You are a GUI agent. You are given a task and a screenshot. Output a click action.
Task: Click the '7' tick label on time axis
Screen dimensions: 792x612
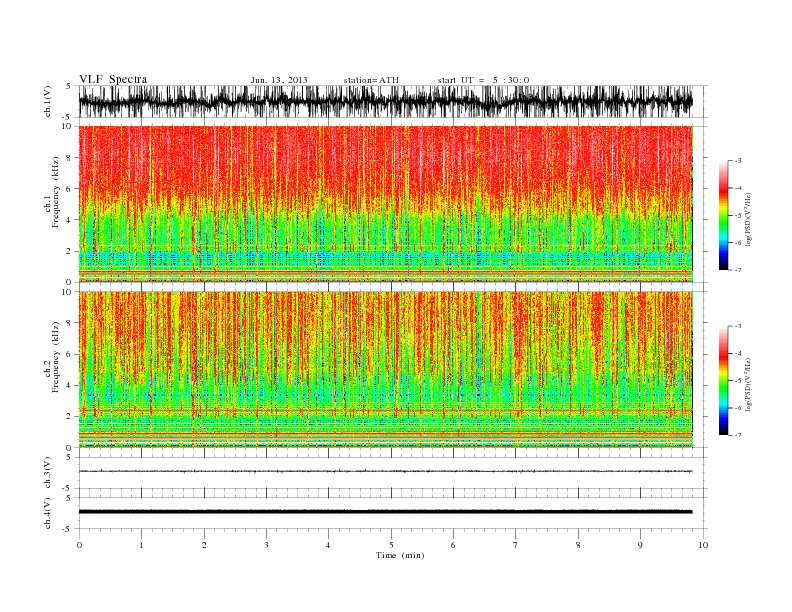click(x=516, y=545)
